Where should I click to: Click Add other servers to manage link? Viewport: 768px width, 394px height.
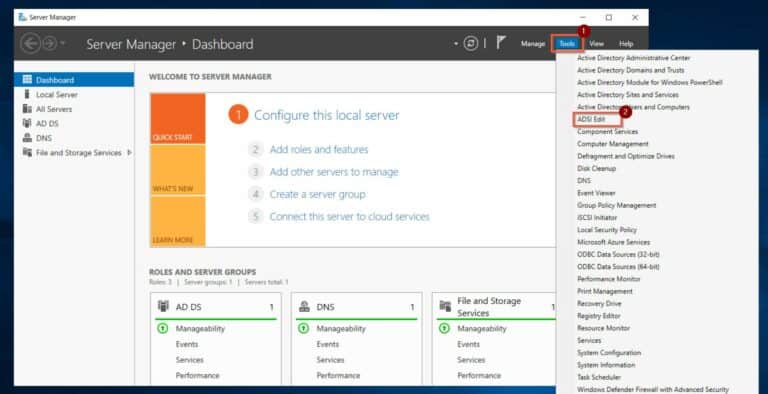334,172
